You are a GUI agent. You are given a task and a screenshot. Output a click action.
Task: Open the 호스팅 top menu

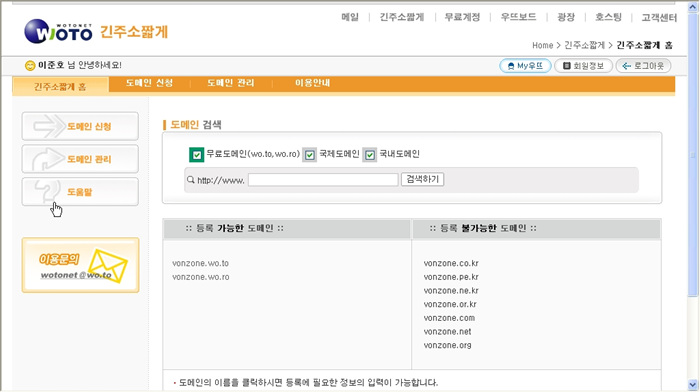[608, 17]
